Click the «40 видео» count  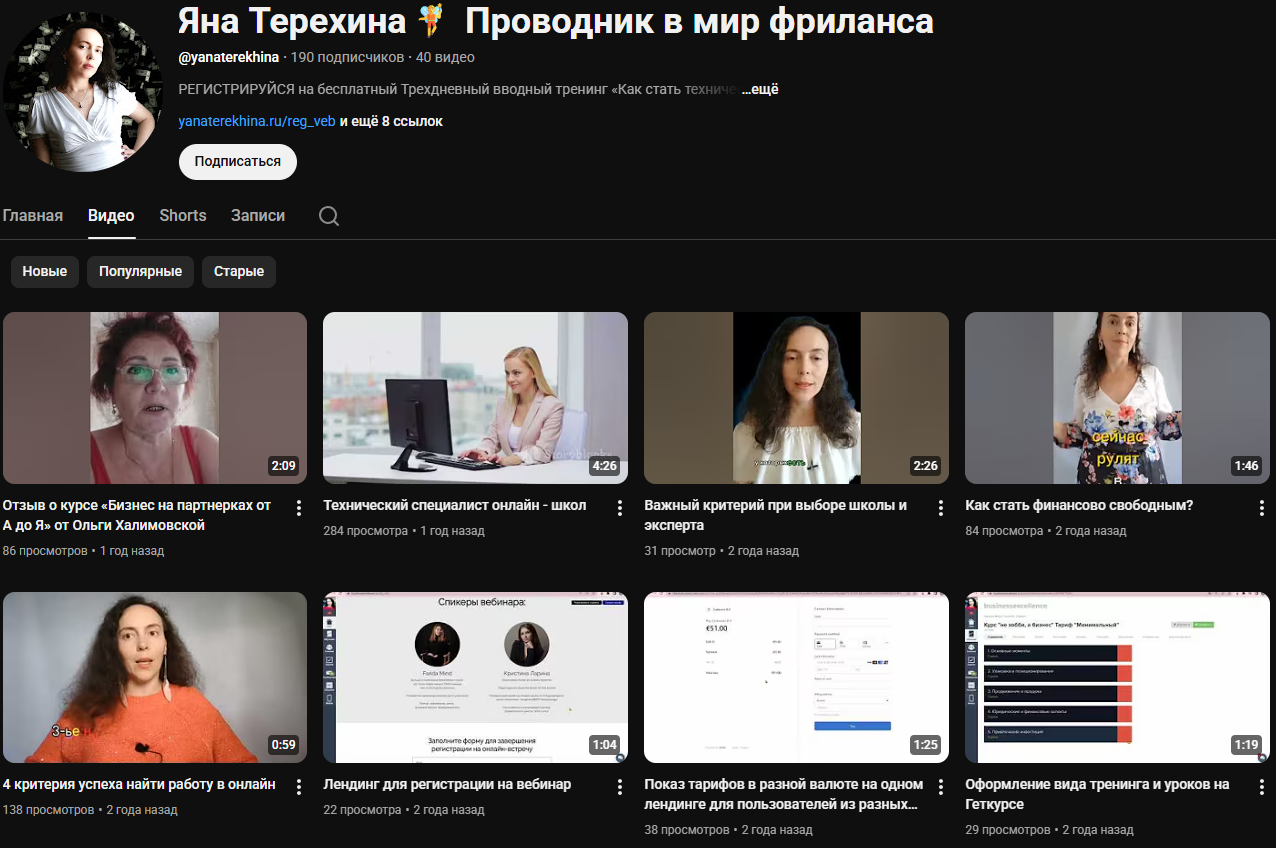[x=445, y=57]
